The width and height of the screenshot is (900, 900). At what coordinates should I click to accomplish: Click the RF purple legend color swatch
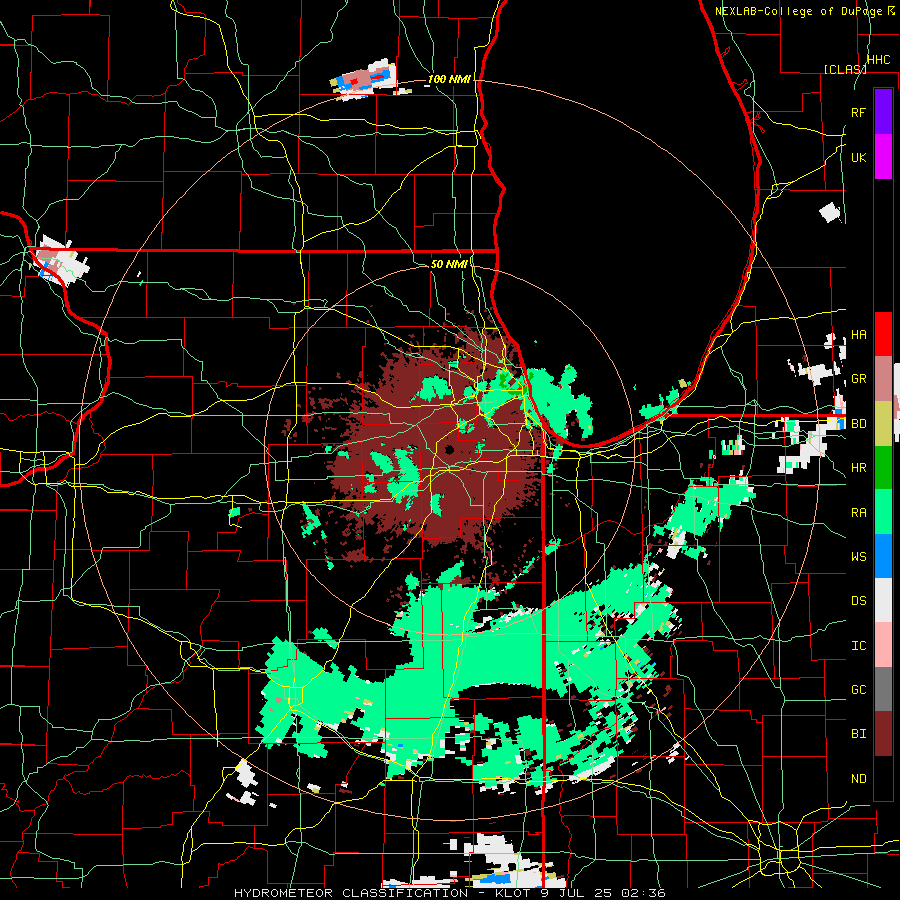tap(883, 112)
